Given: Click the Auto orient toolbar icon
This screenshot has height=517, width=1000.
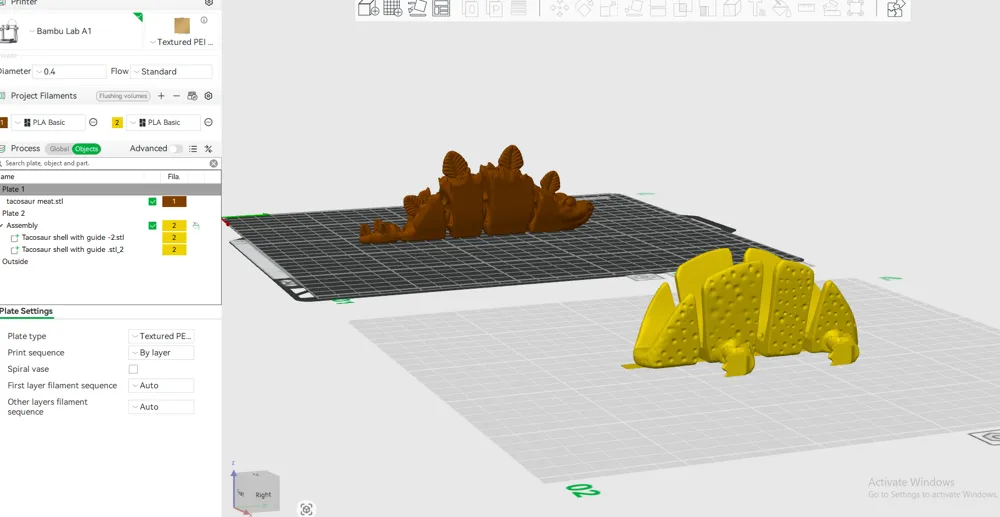Looking at the screenshot, I should [x=417, y=8].
